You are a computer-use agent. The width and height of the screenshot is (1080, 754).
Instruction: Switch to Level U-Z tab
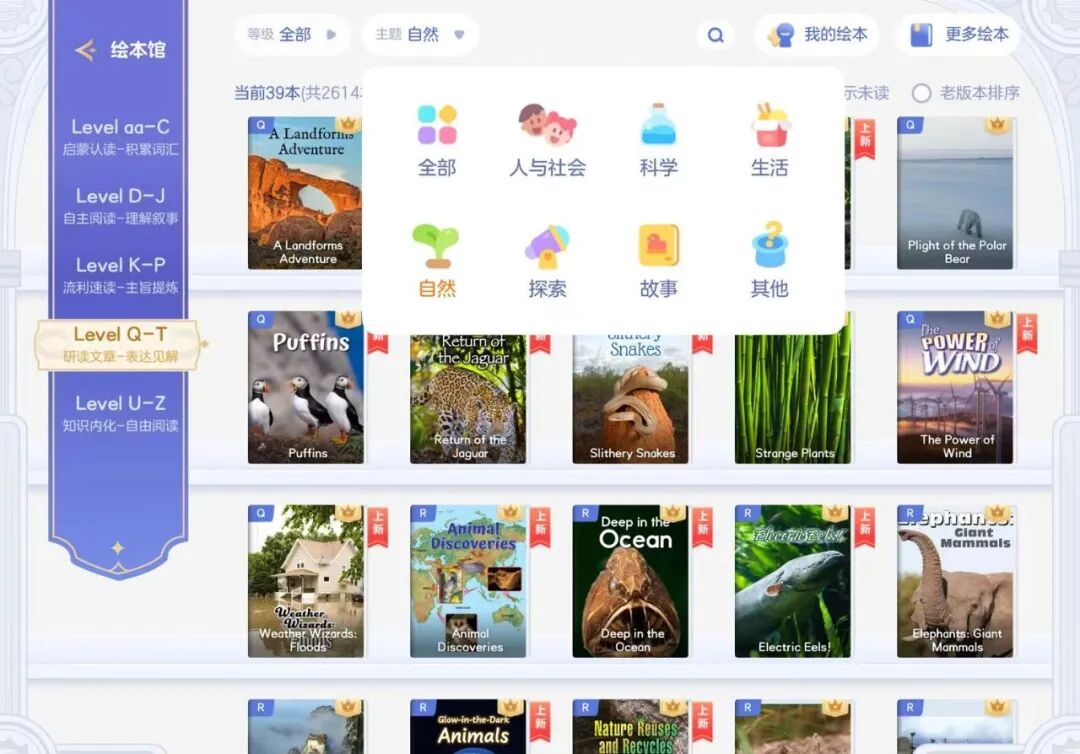pyautogui.click(x=120, y=413)
